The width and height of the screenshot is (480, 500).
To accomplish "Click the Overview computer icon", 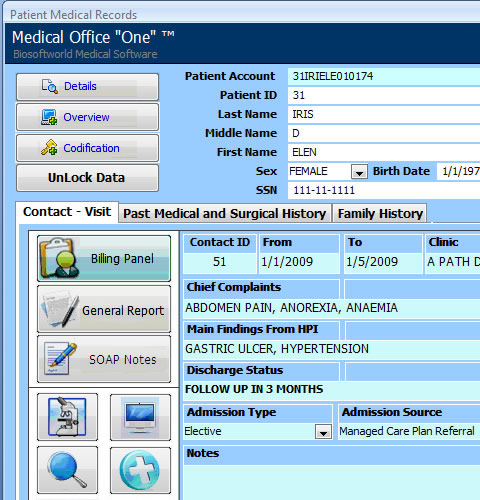I will (x=49, y=117).
